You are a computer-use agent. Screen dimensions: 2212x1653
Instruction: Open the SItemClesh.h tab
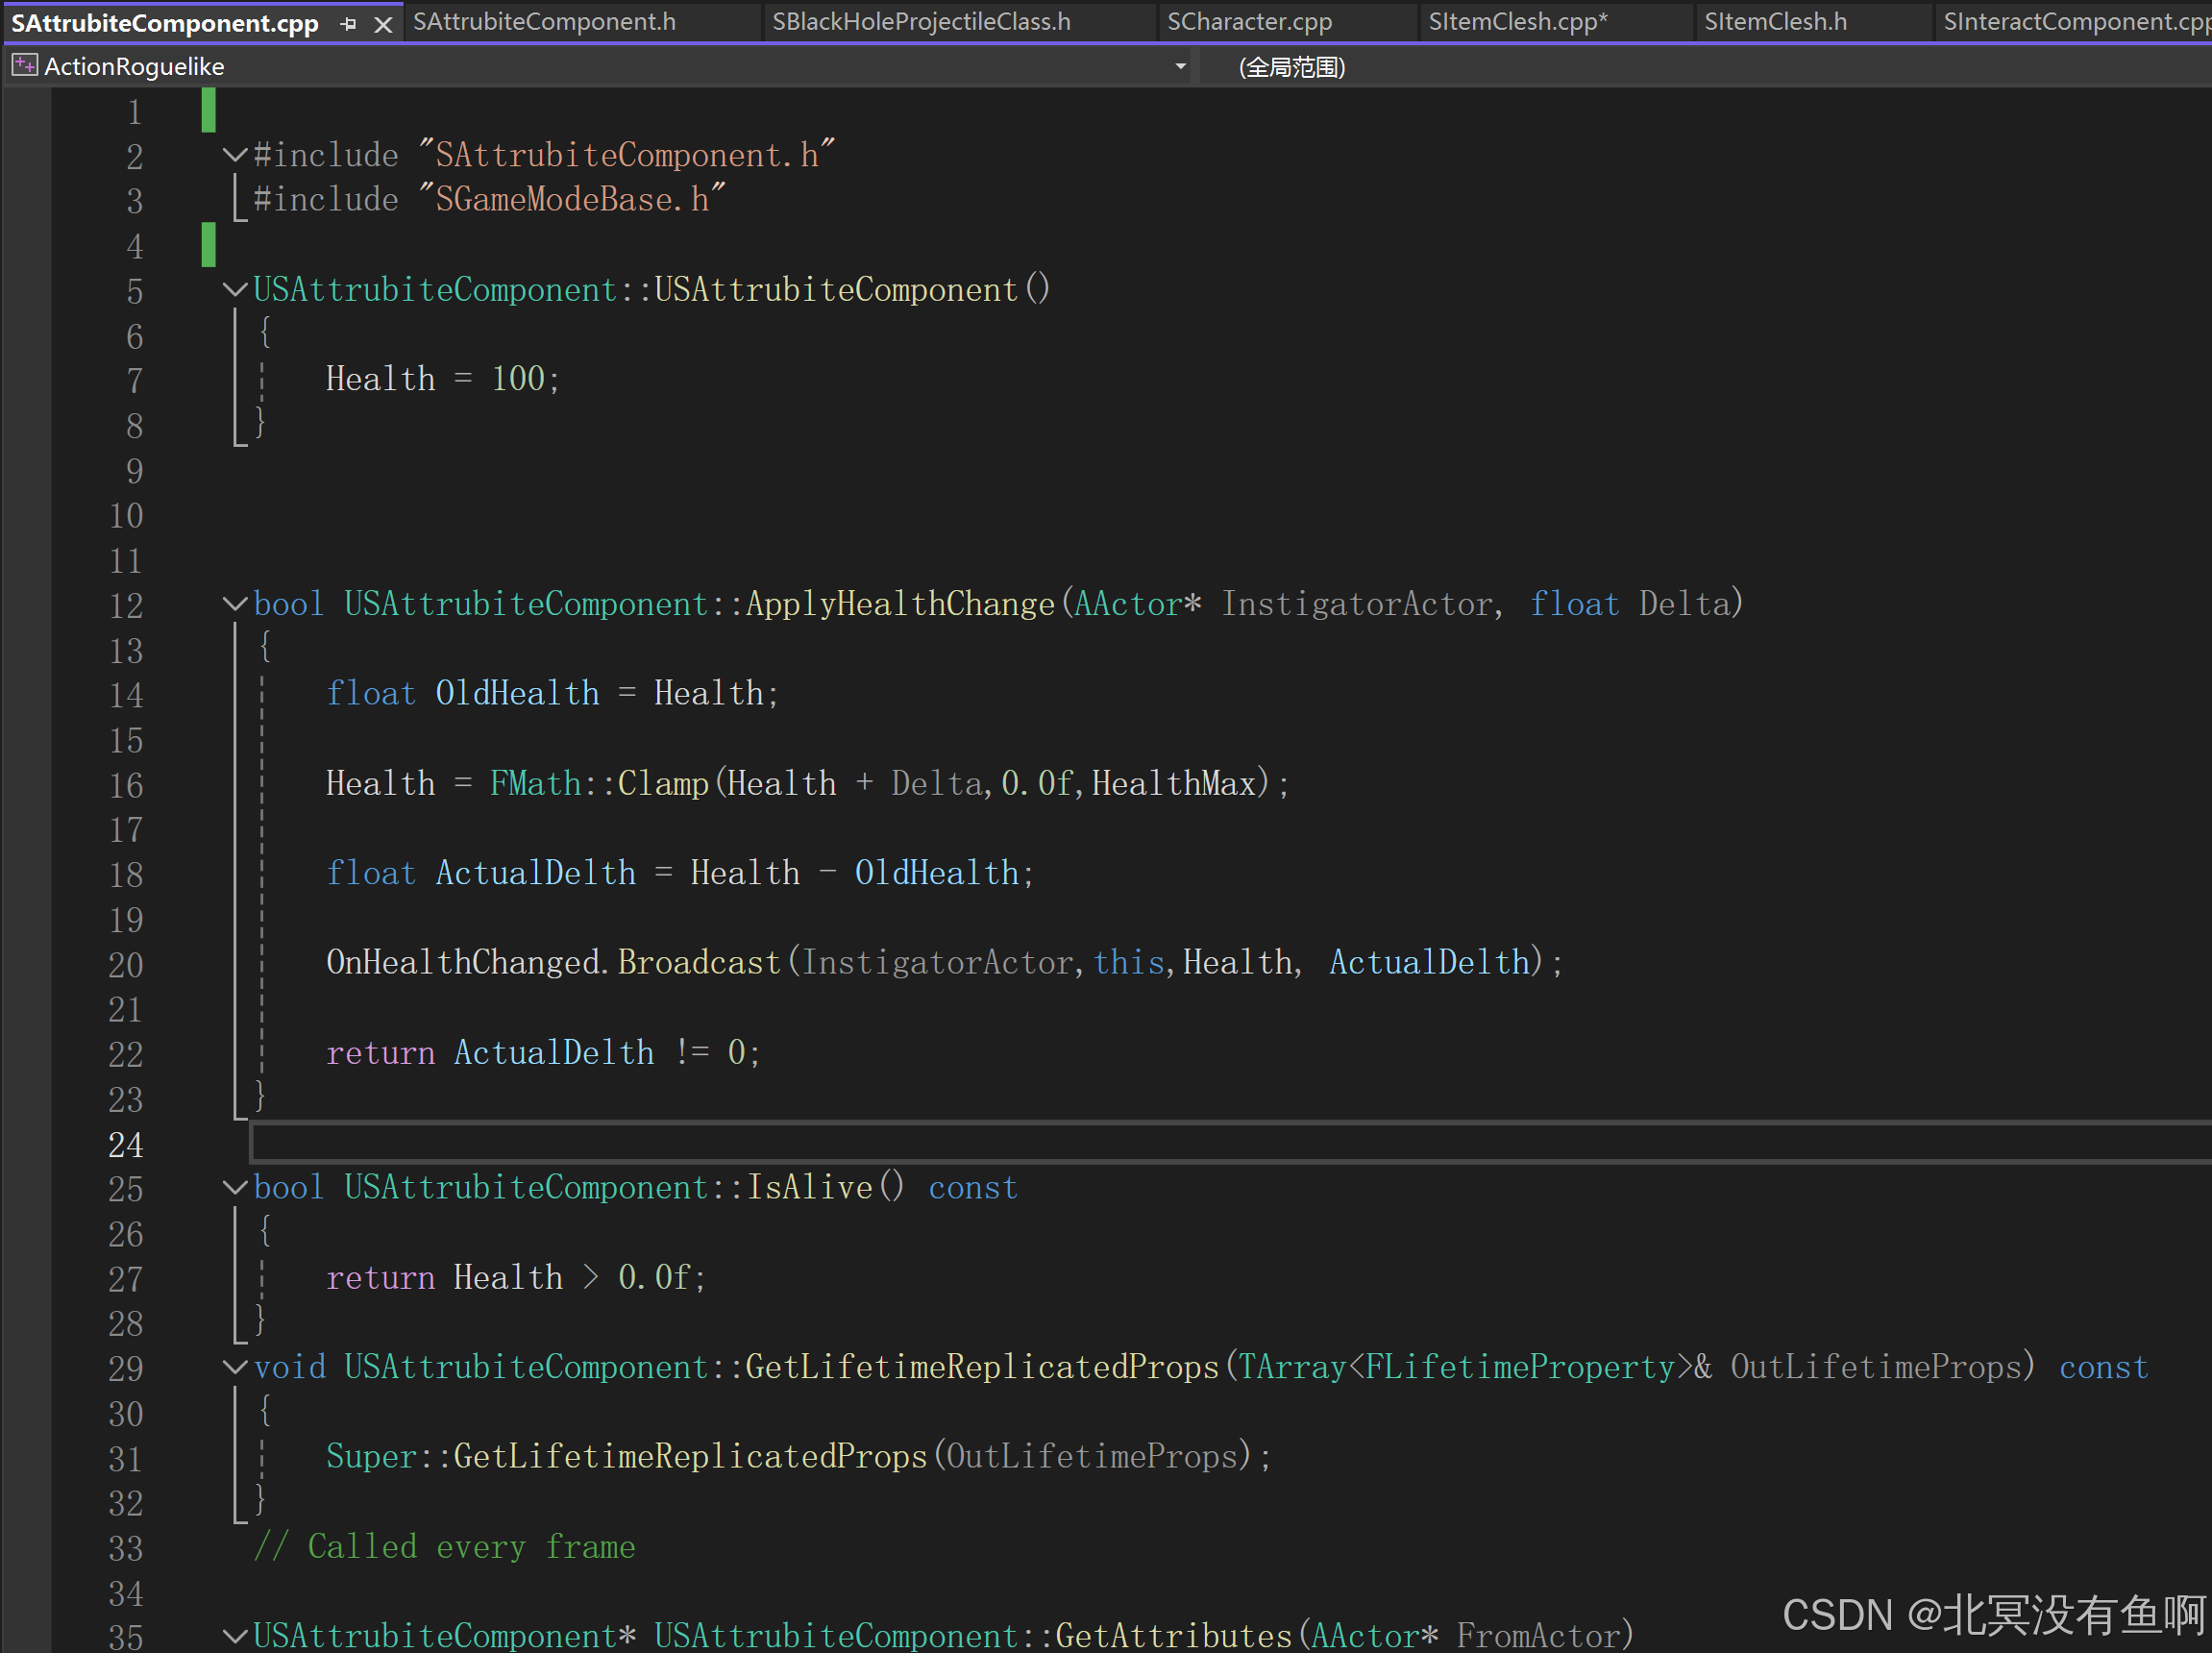1775,21
